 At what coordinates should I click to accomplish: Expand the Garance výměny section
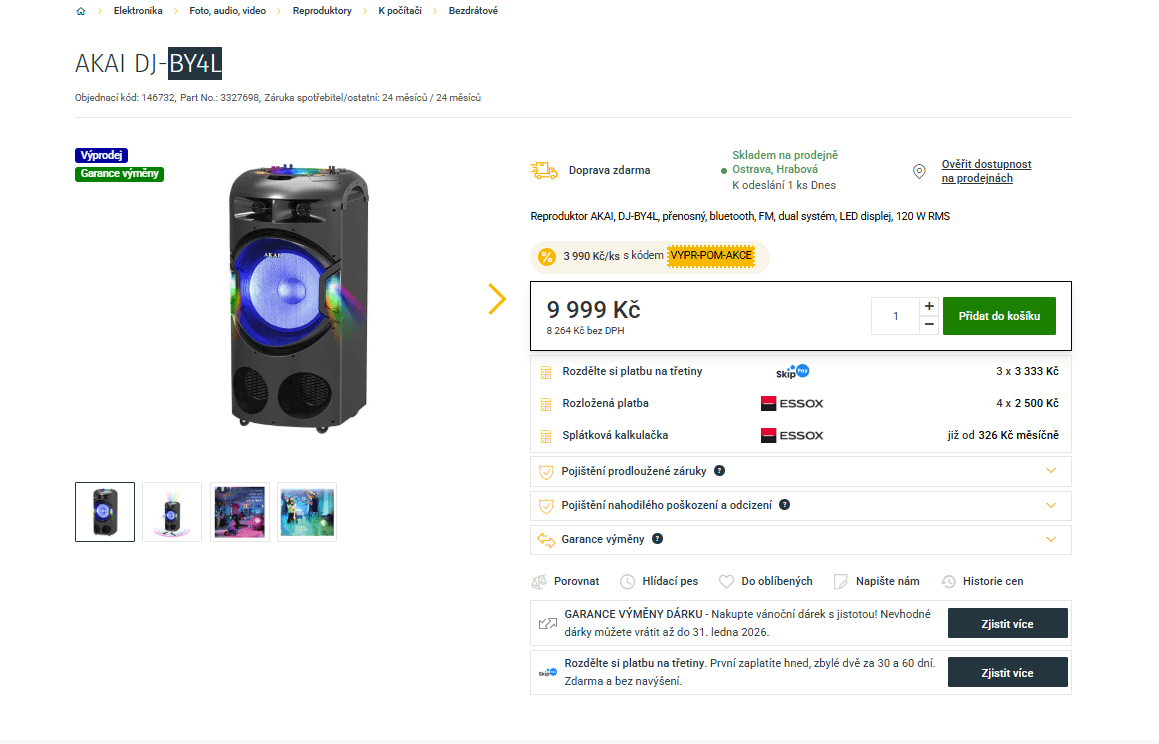point(1051,538)
